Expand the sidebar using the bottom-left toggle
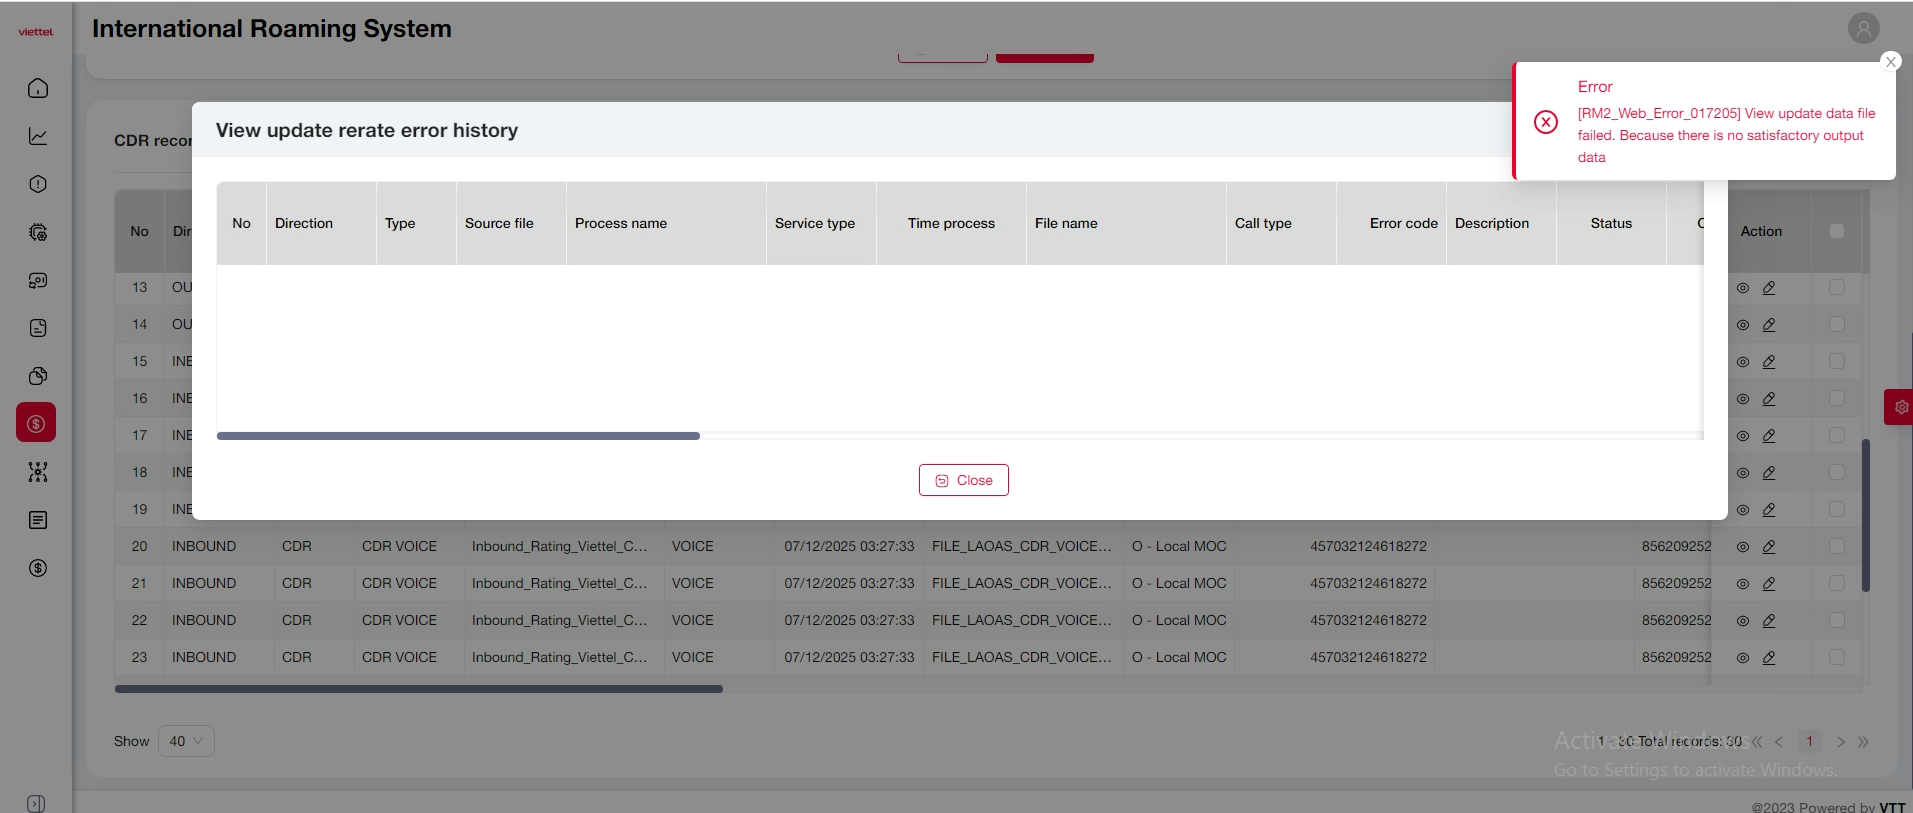The height and width of the screenshot is (813, 1913). tap(36, 803)
